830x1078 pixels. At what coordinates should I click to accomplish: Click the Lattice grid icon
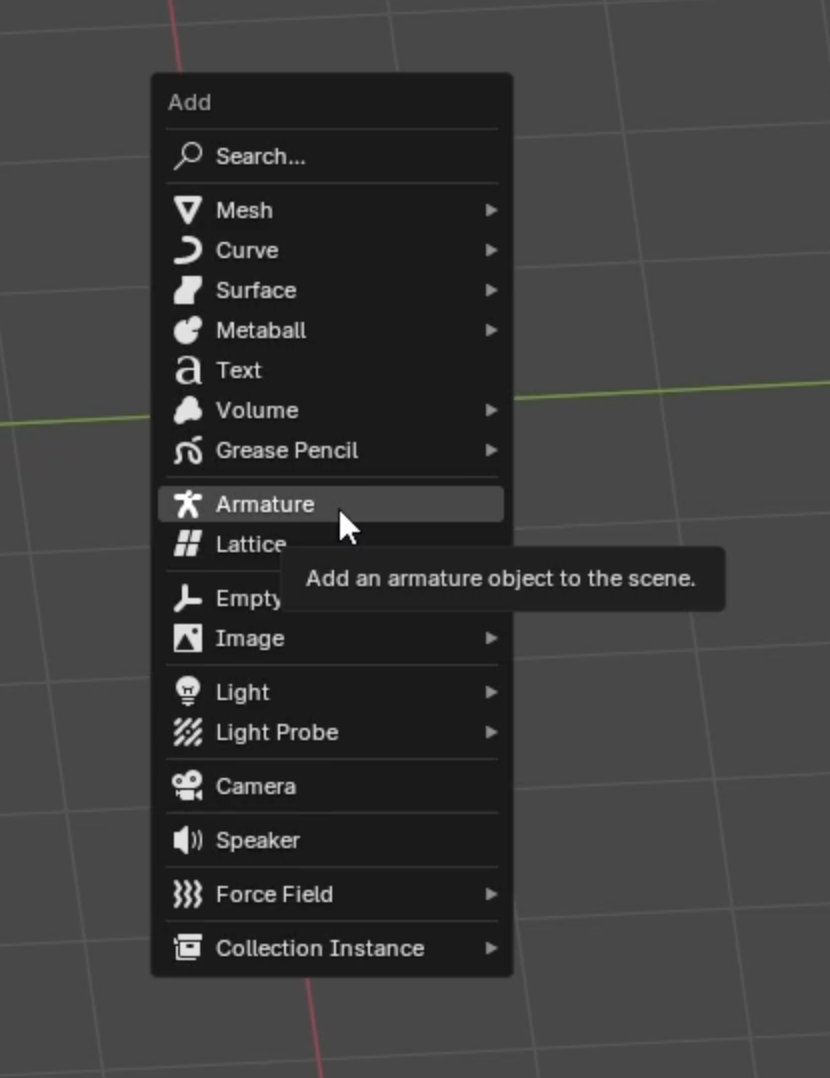188,544
